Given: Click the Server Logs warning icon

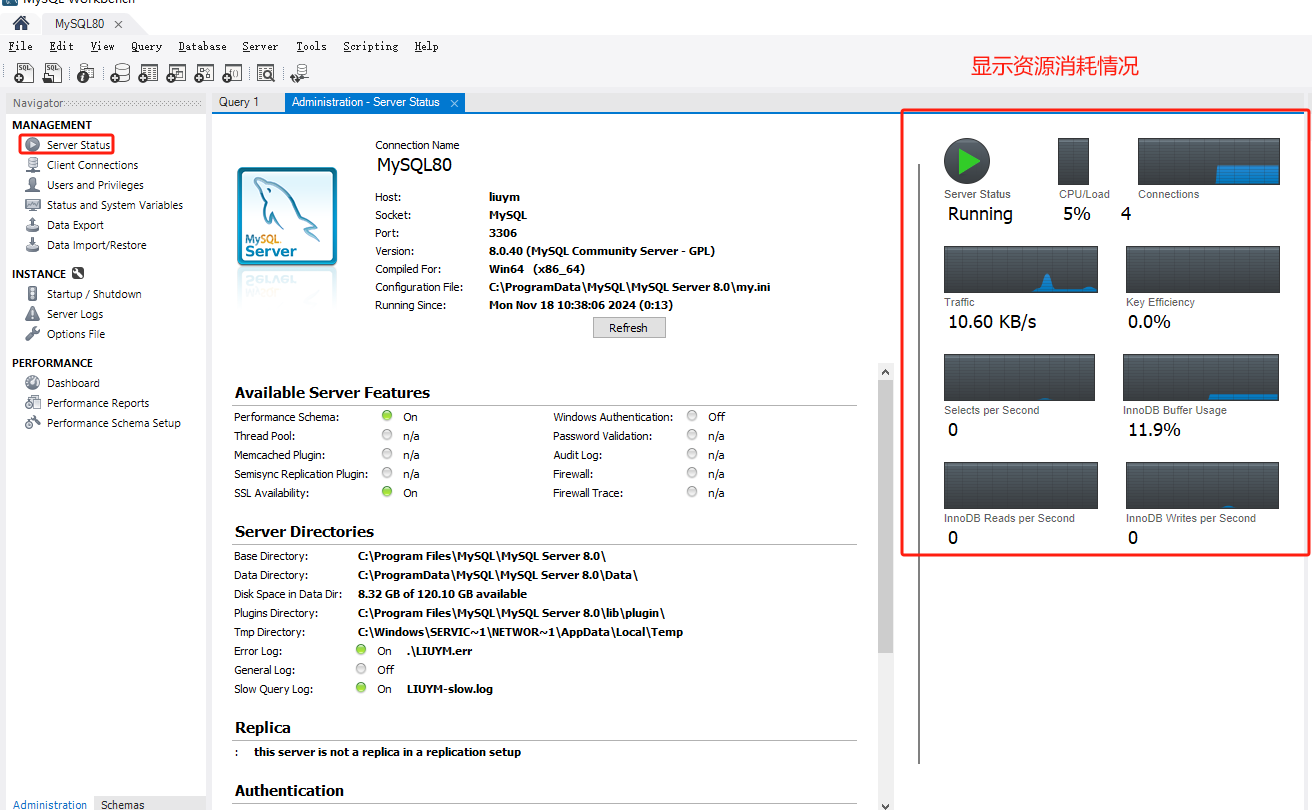Looking at the screenshot, I should coord(33,314).
